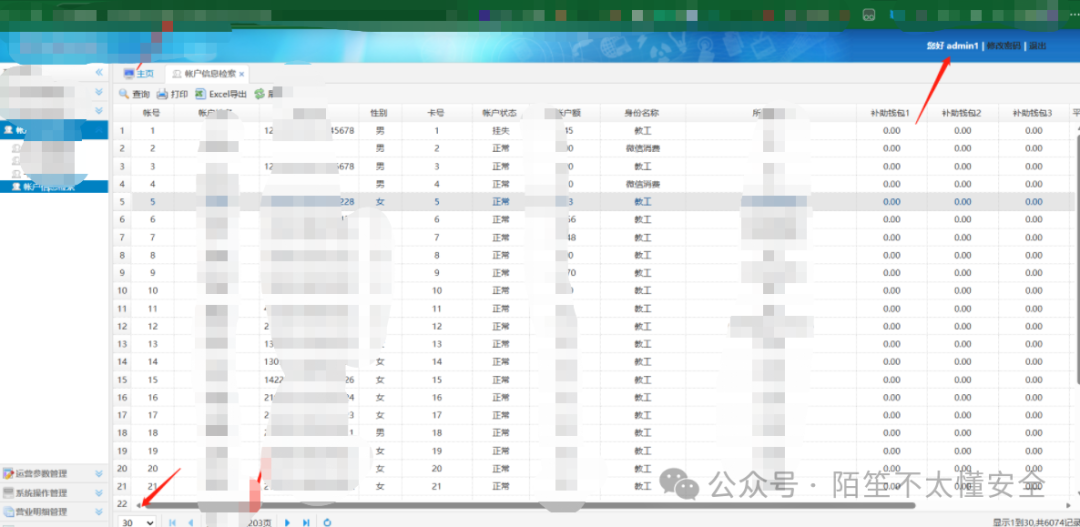Click the horizontal scrollbar thumb under the table
This screenshot has height=527, width=1080.
click(x=528, y=505)
